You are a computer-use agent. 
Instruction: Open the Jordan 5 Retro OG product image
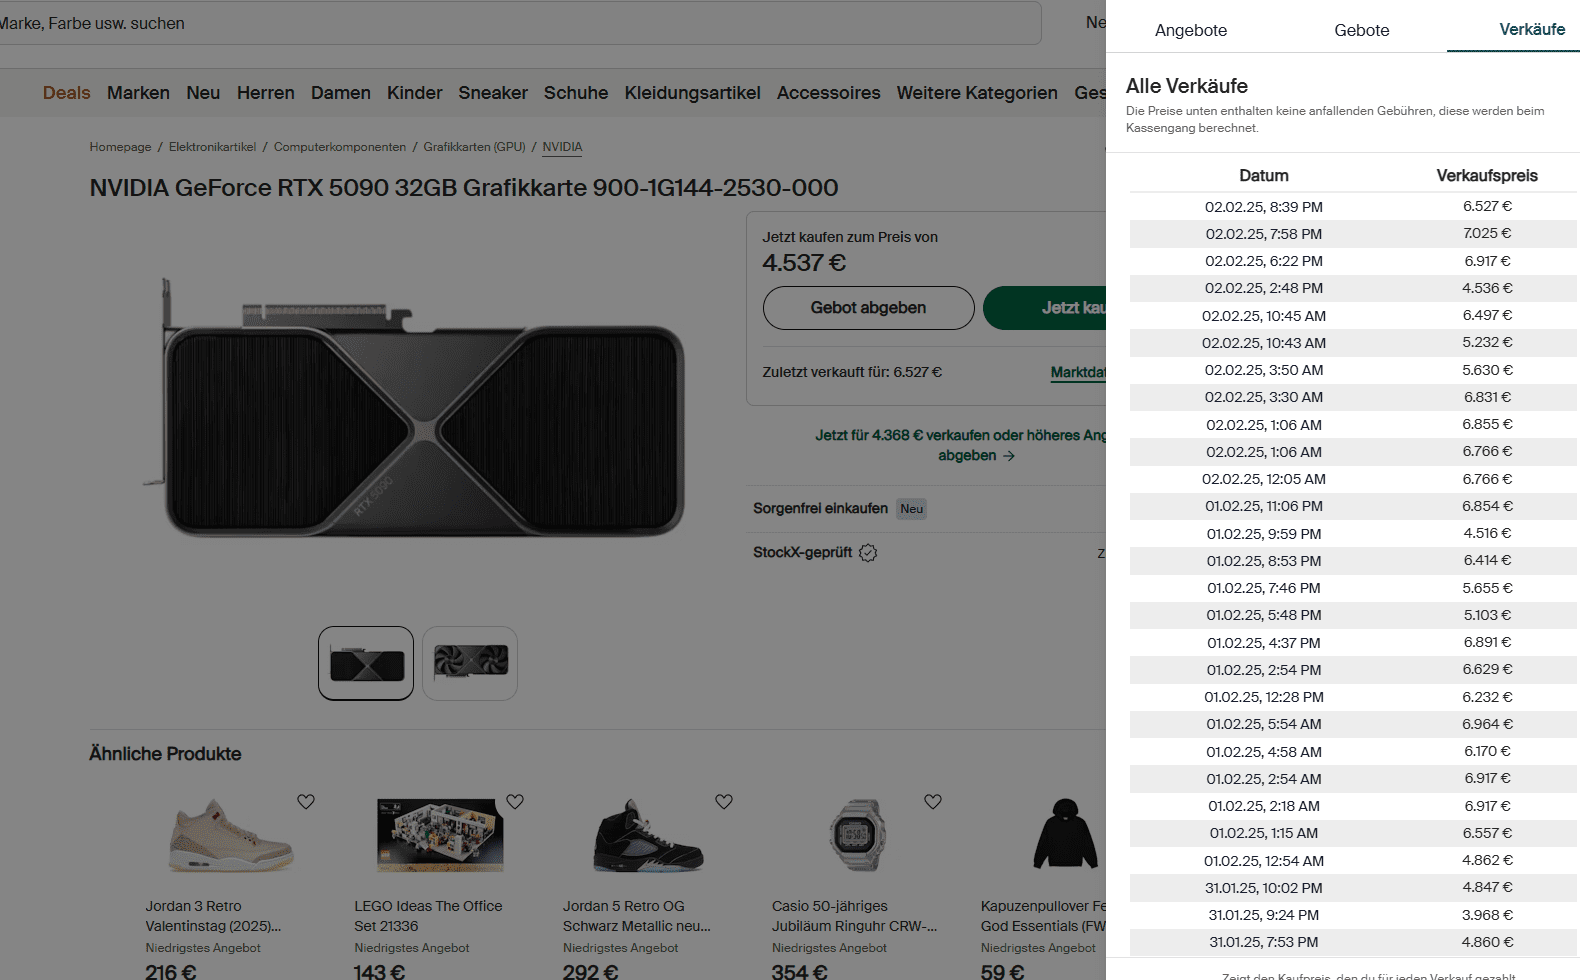[649, 836]
